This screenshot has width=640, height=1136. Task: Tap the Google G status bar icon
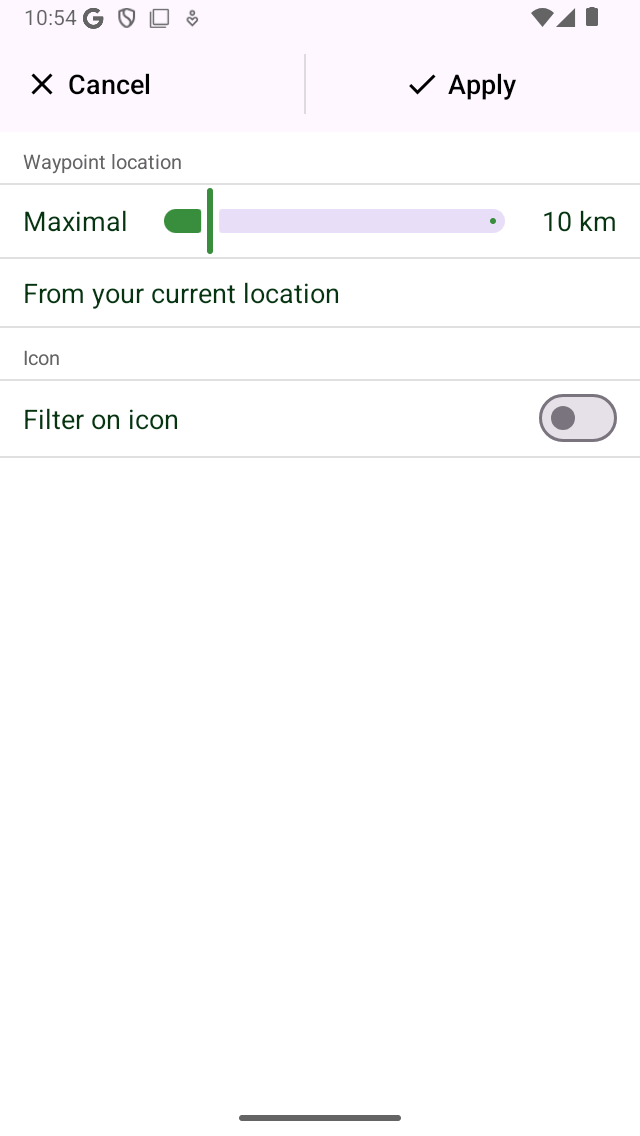[x=93, y=18]
